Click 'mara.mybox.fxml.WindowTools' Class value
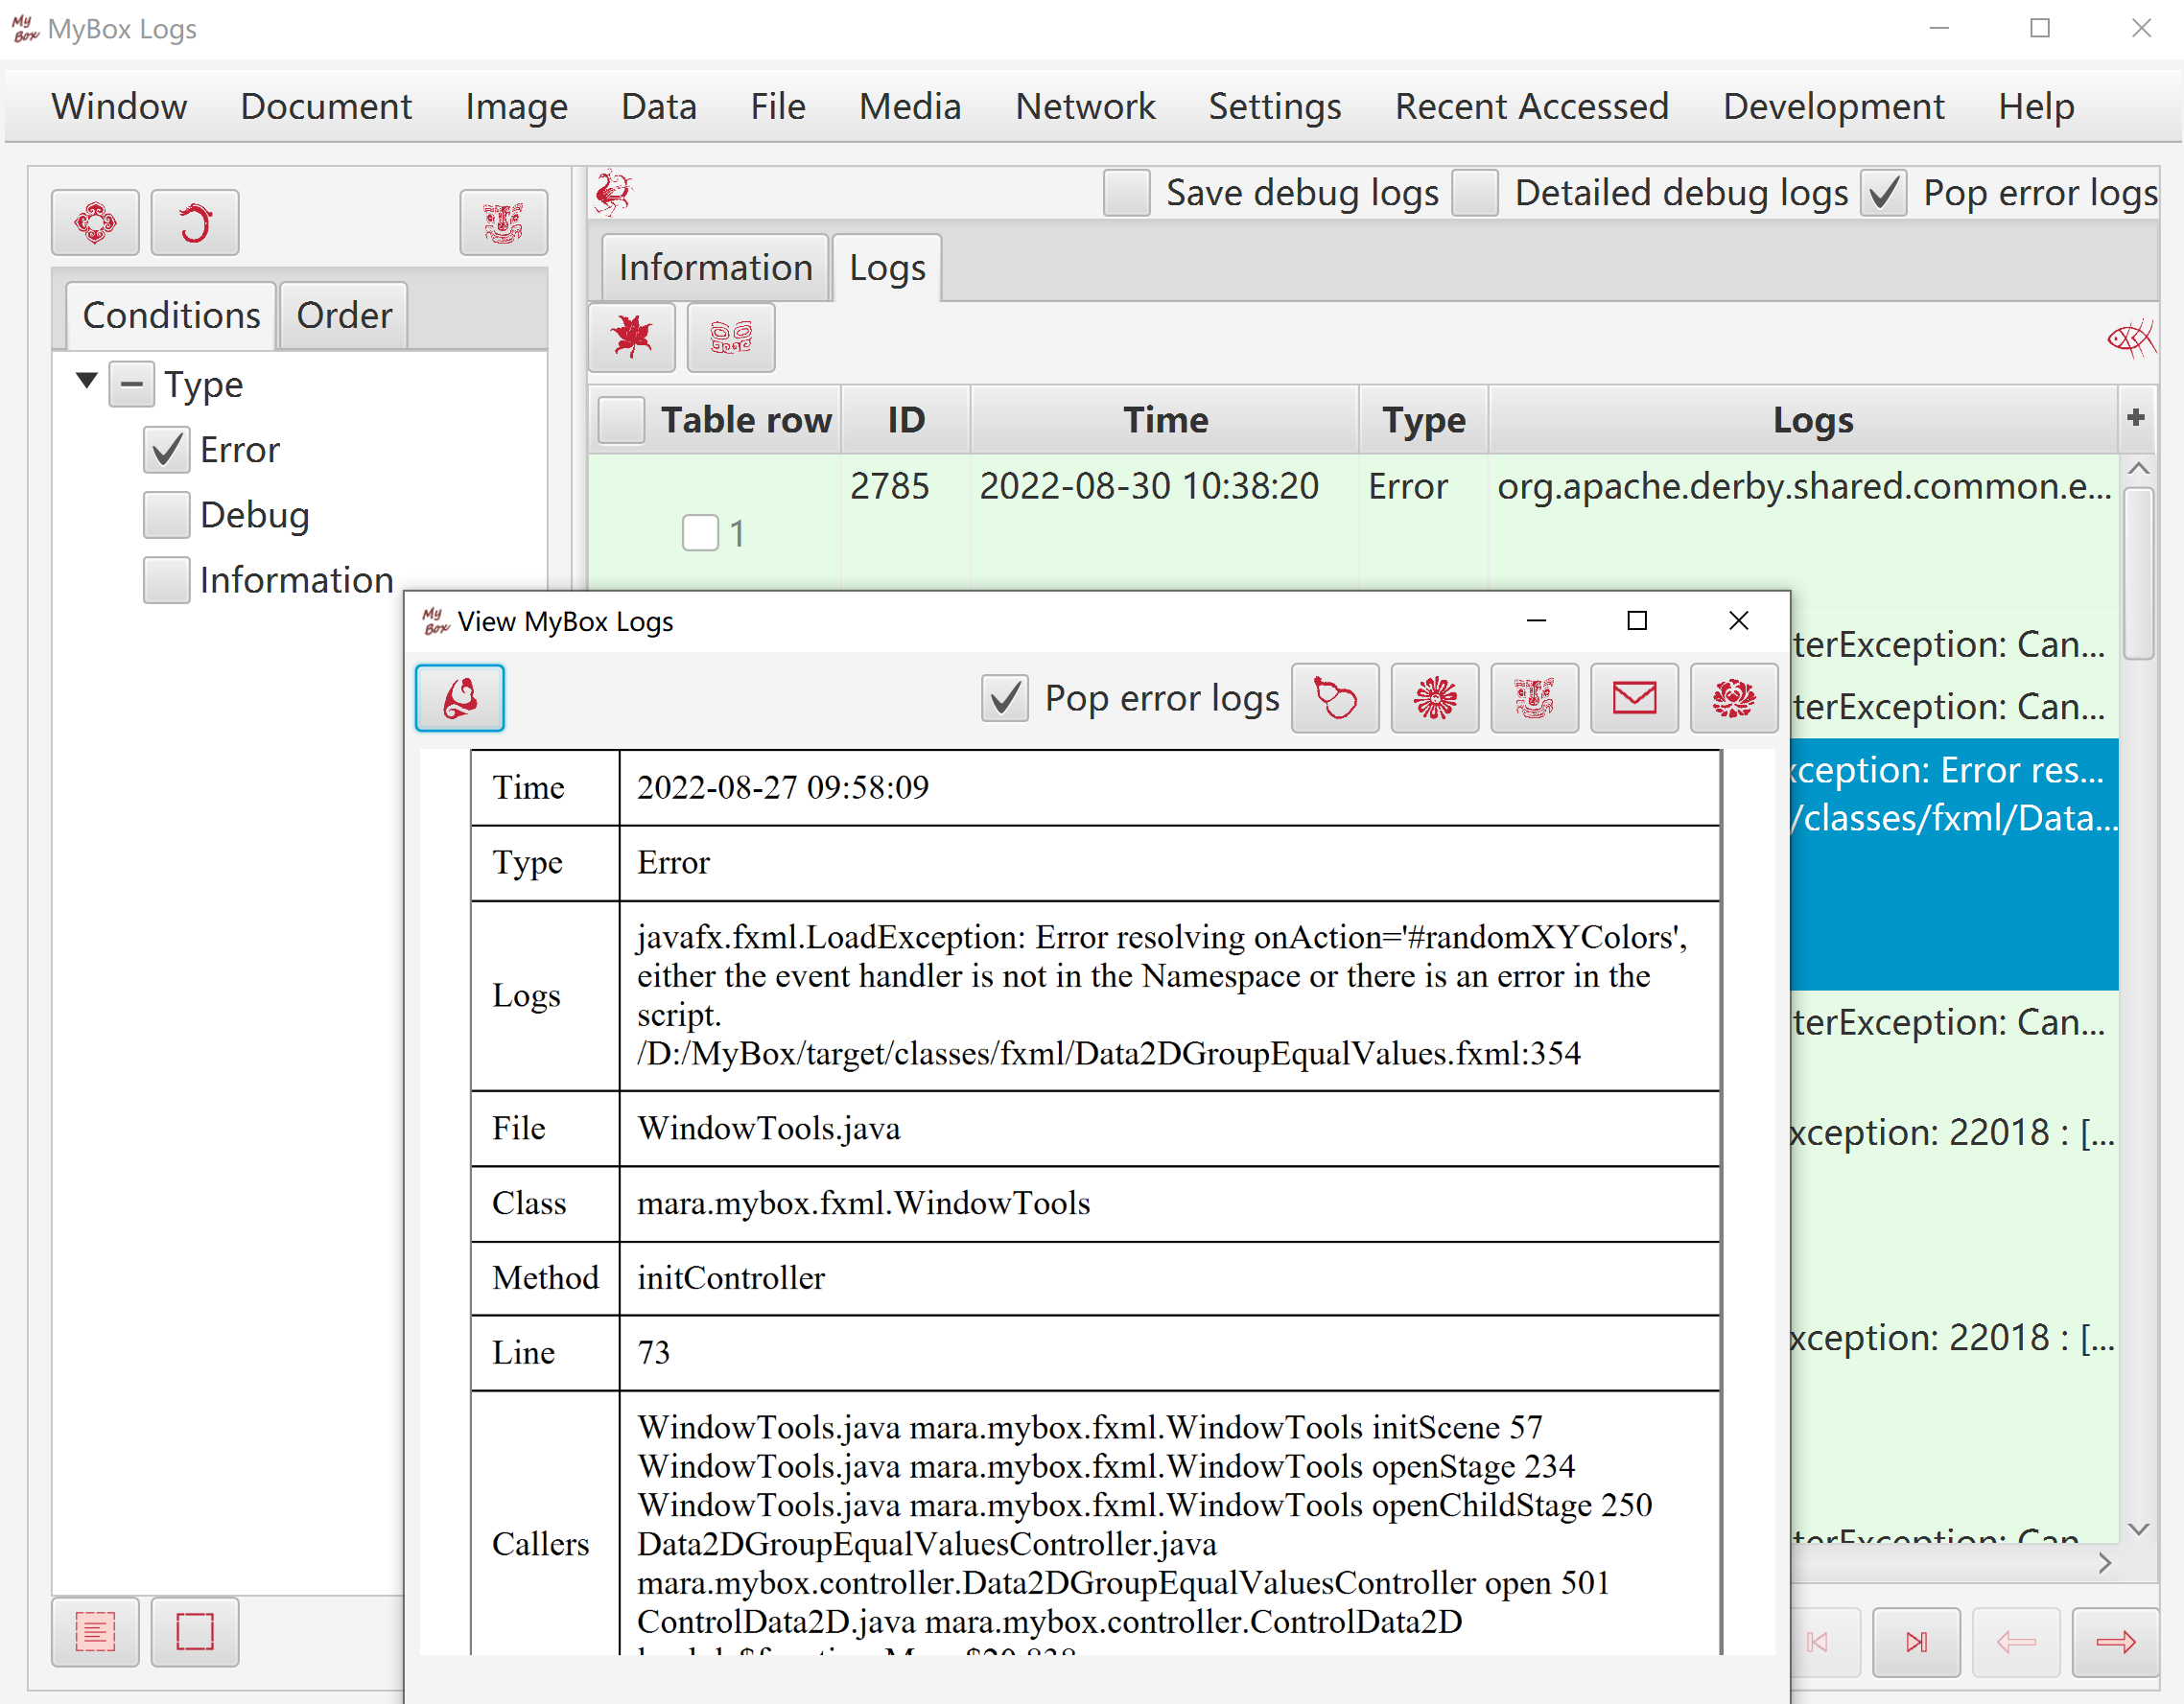This screenshot has width=2184, height=1704. [x=864, y=1203]
